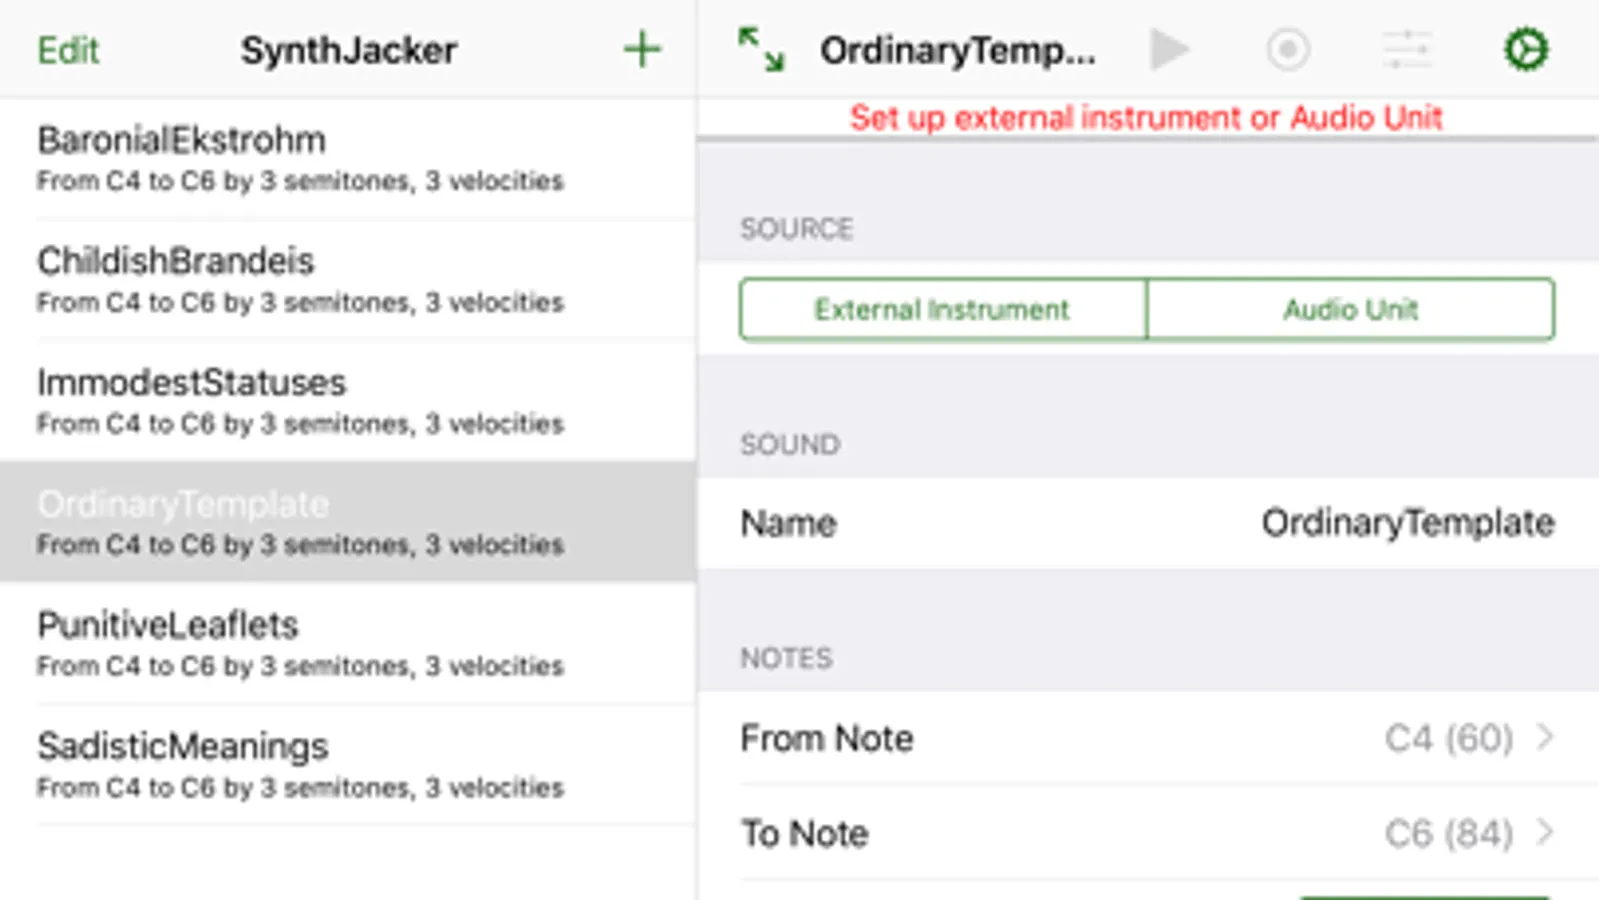Open the green gear settings icon
The width and height of the screenshot is (1599, 900).
coord(1526,49)
